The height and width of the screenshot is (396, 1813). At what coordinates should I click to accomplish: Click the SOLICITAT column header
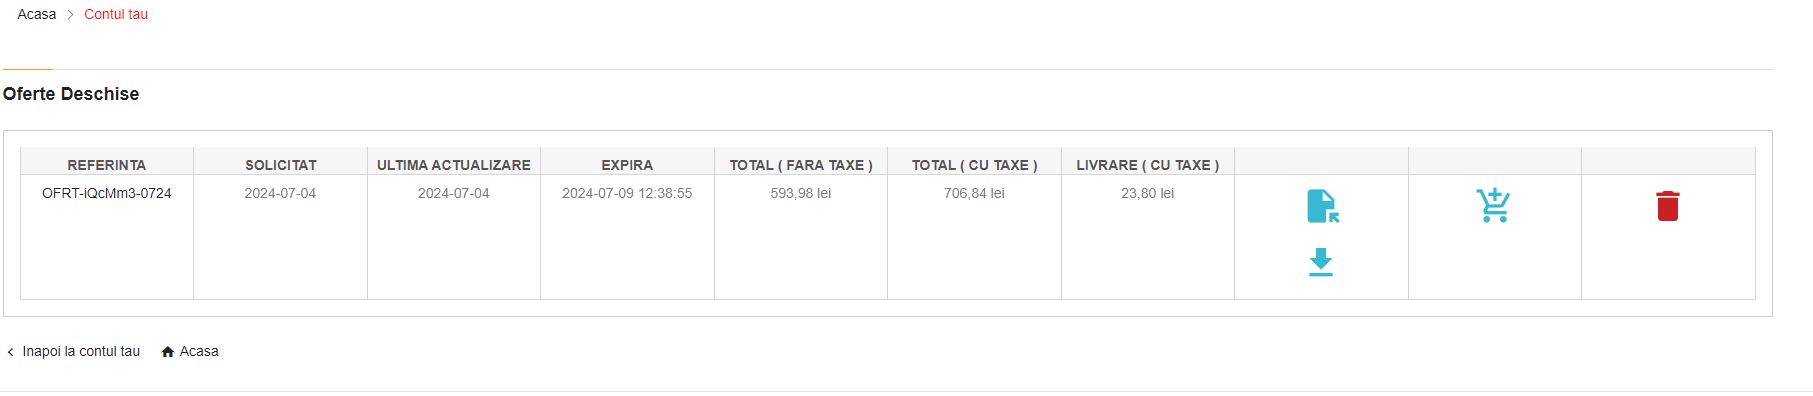point(281,165)
